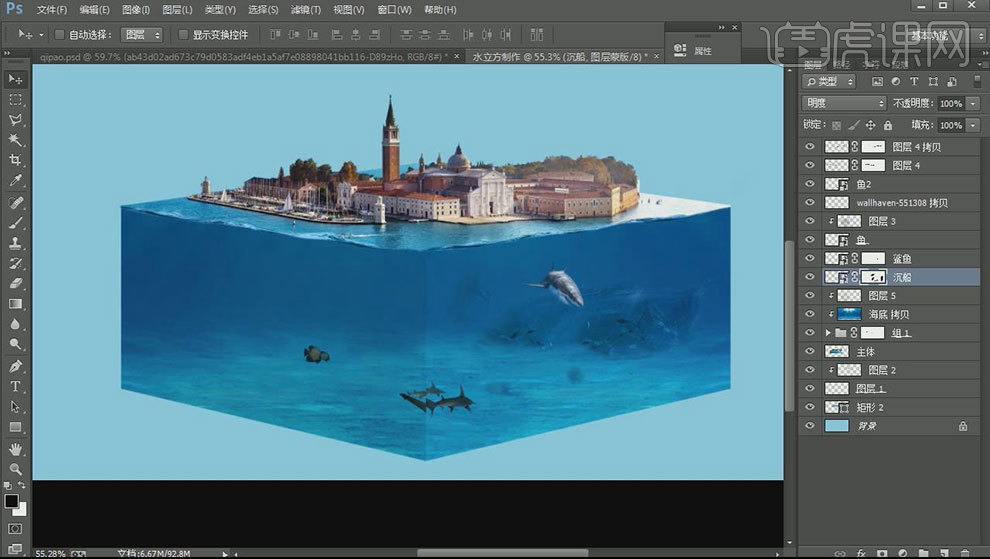Open the blend mode dropdown in Layers panel
The image size is (990, 559).
(x=845, y=103)
